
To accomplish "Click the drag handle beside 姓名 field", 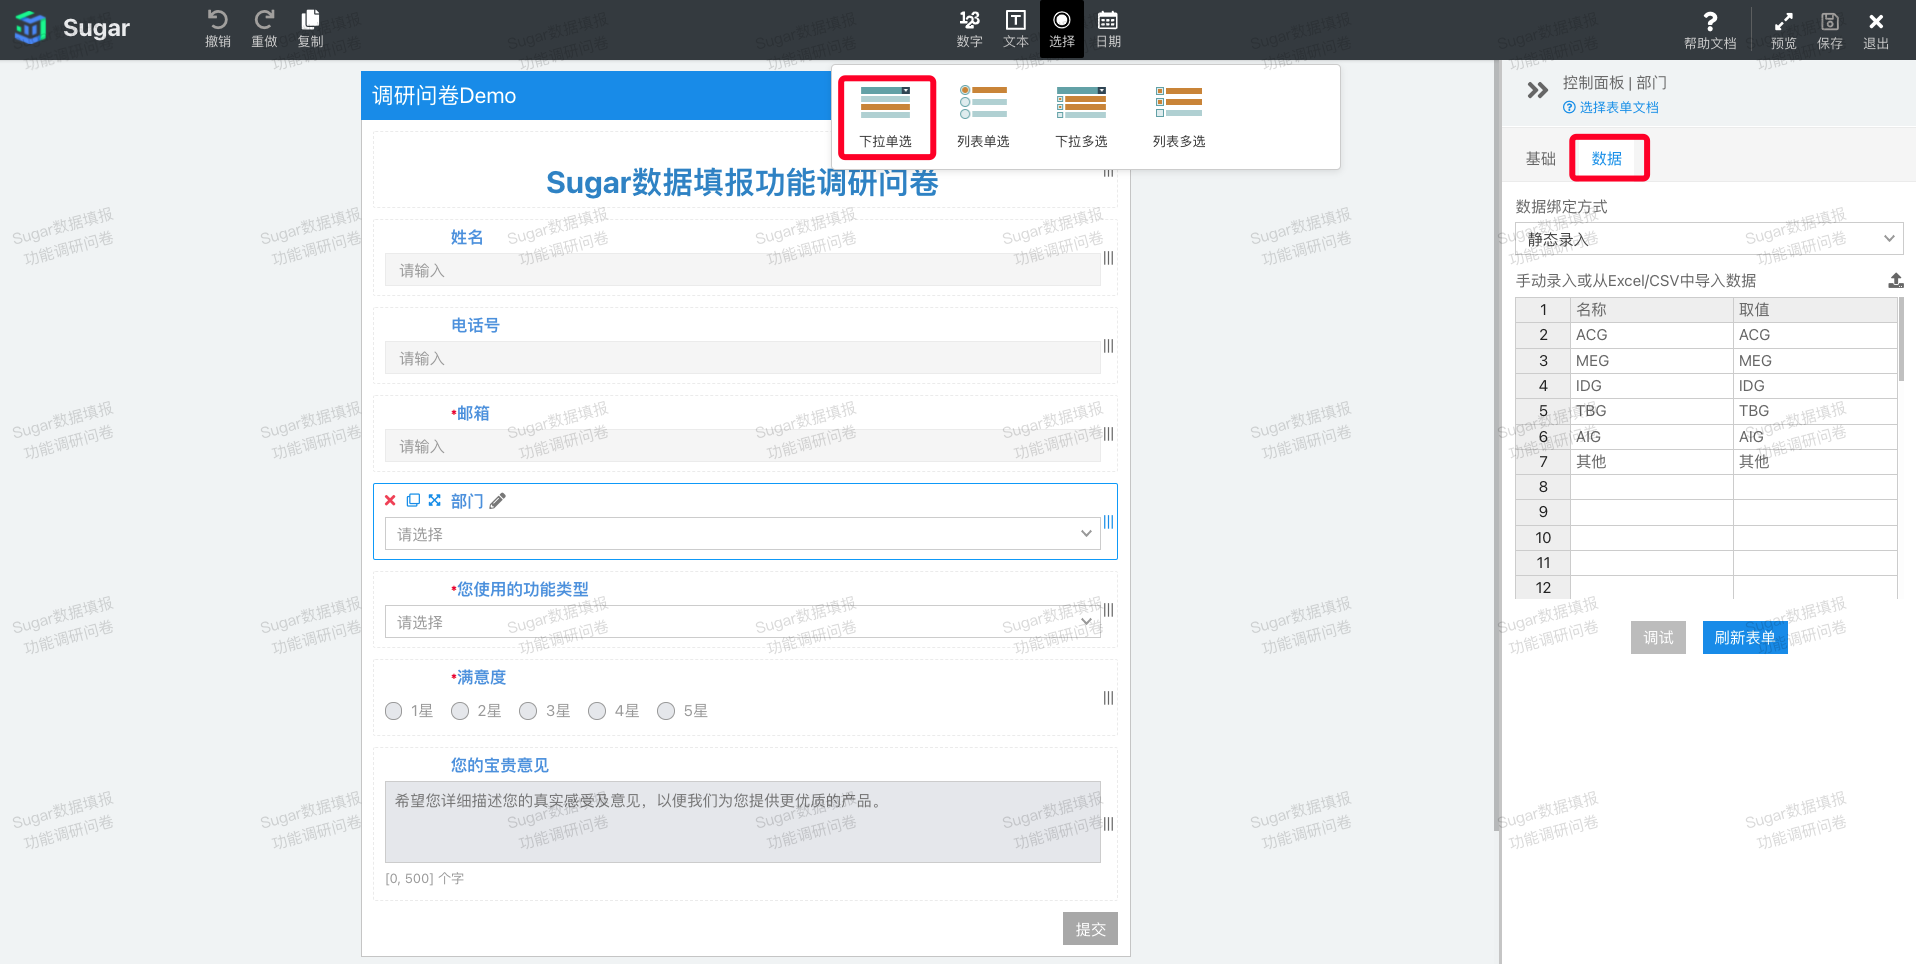I will (x=1108, y=258).
